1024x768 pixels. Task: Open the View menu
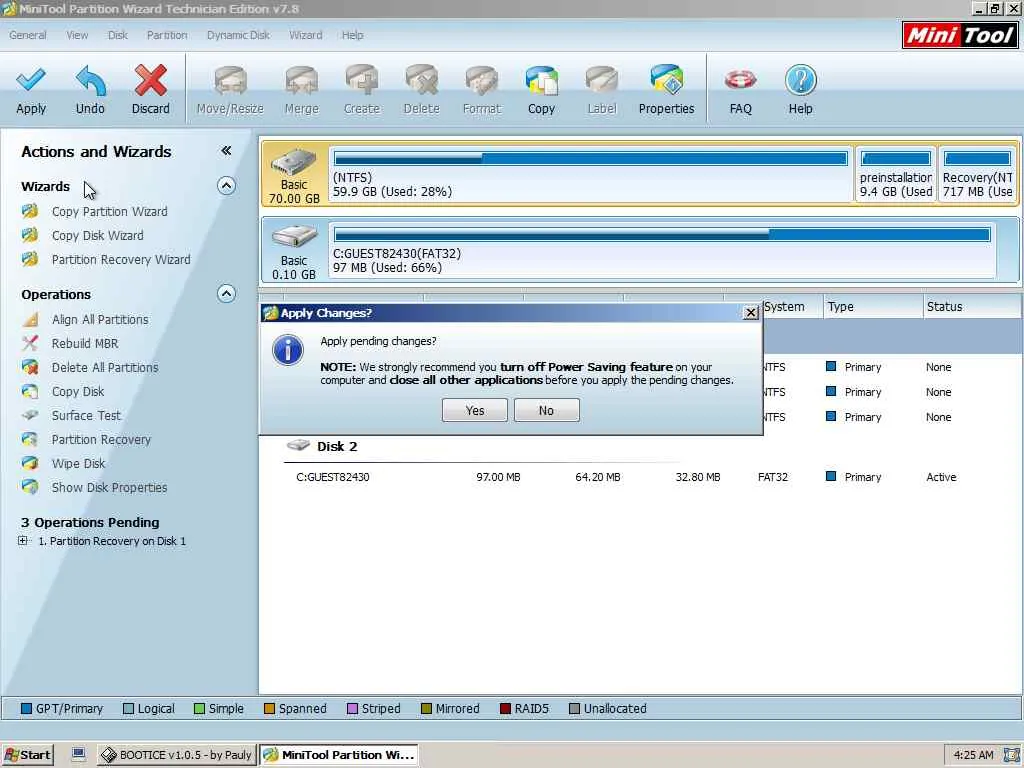point(77,35)
